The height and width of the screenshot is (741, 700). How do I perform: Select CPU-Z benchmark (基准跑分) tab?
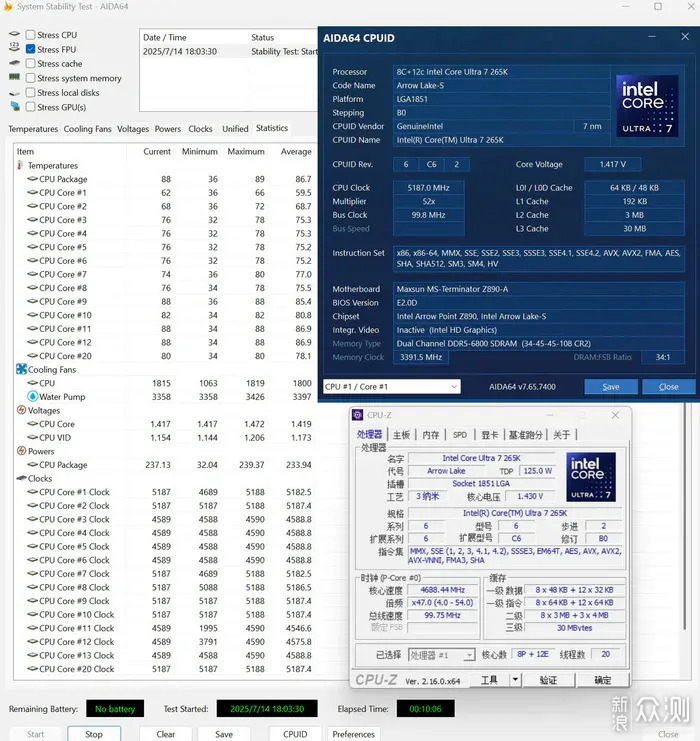(525, 434)
